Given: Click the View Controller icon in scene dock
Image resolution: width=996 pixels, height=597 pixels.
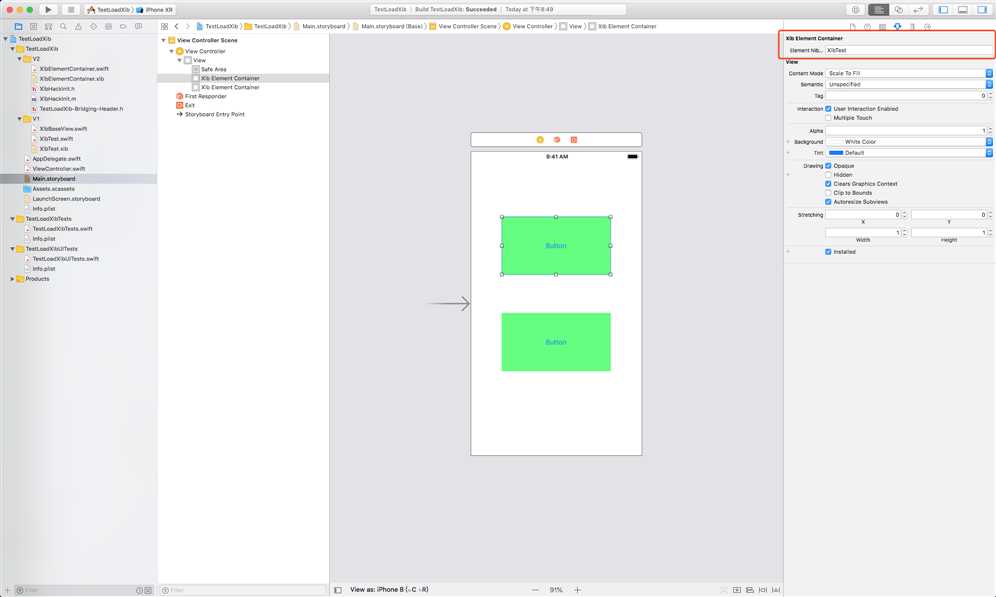Looking at the screenshot, I should 540,140.
